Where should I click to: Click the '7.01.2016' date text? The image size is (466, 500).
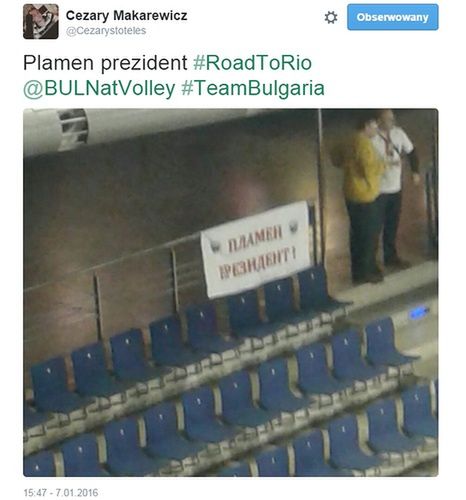click(x=77, y=492)
